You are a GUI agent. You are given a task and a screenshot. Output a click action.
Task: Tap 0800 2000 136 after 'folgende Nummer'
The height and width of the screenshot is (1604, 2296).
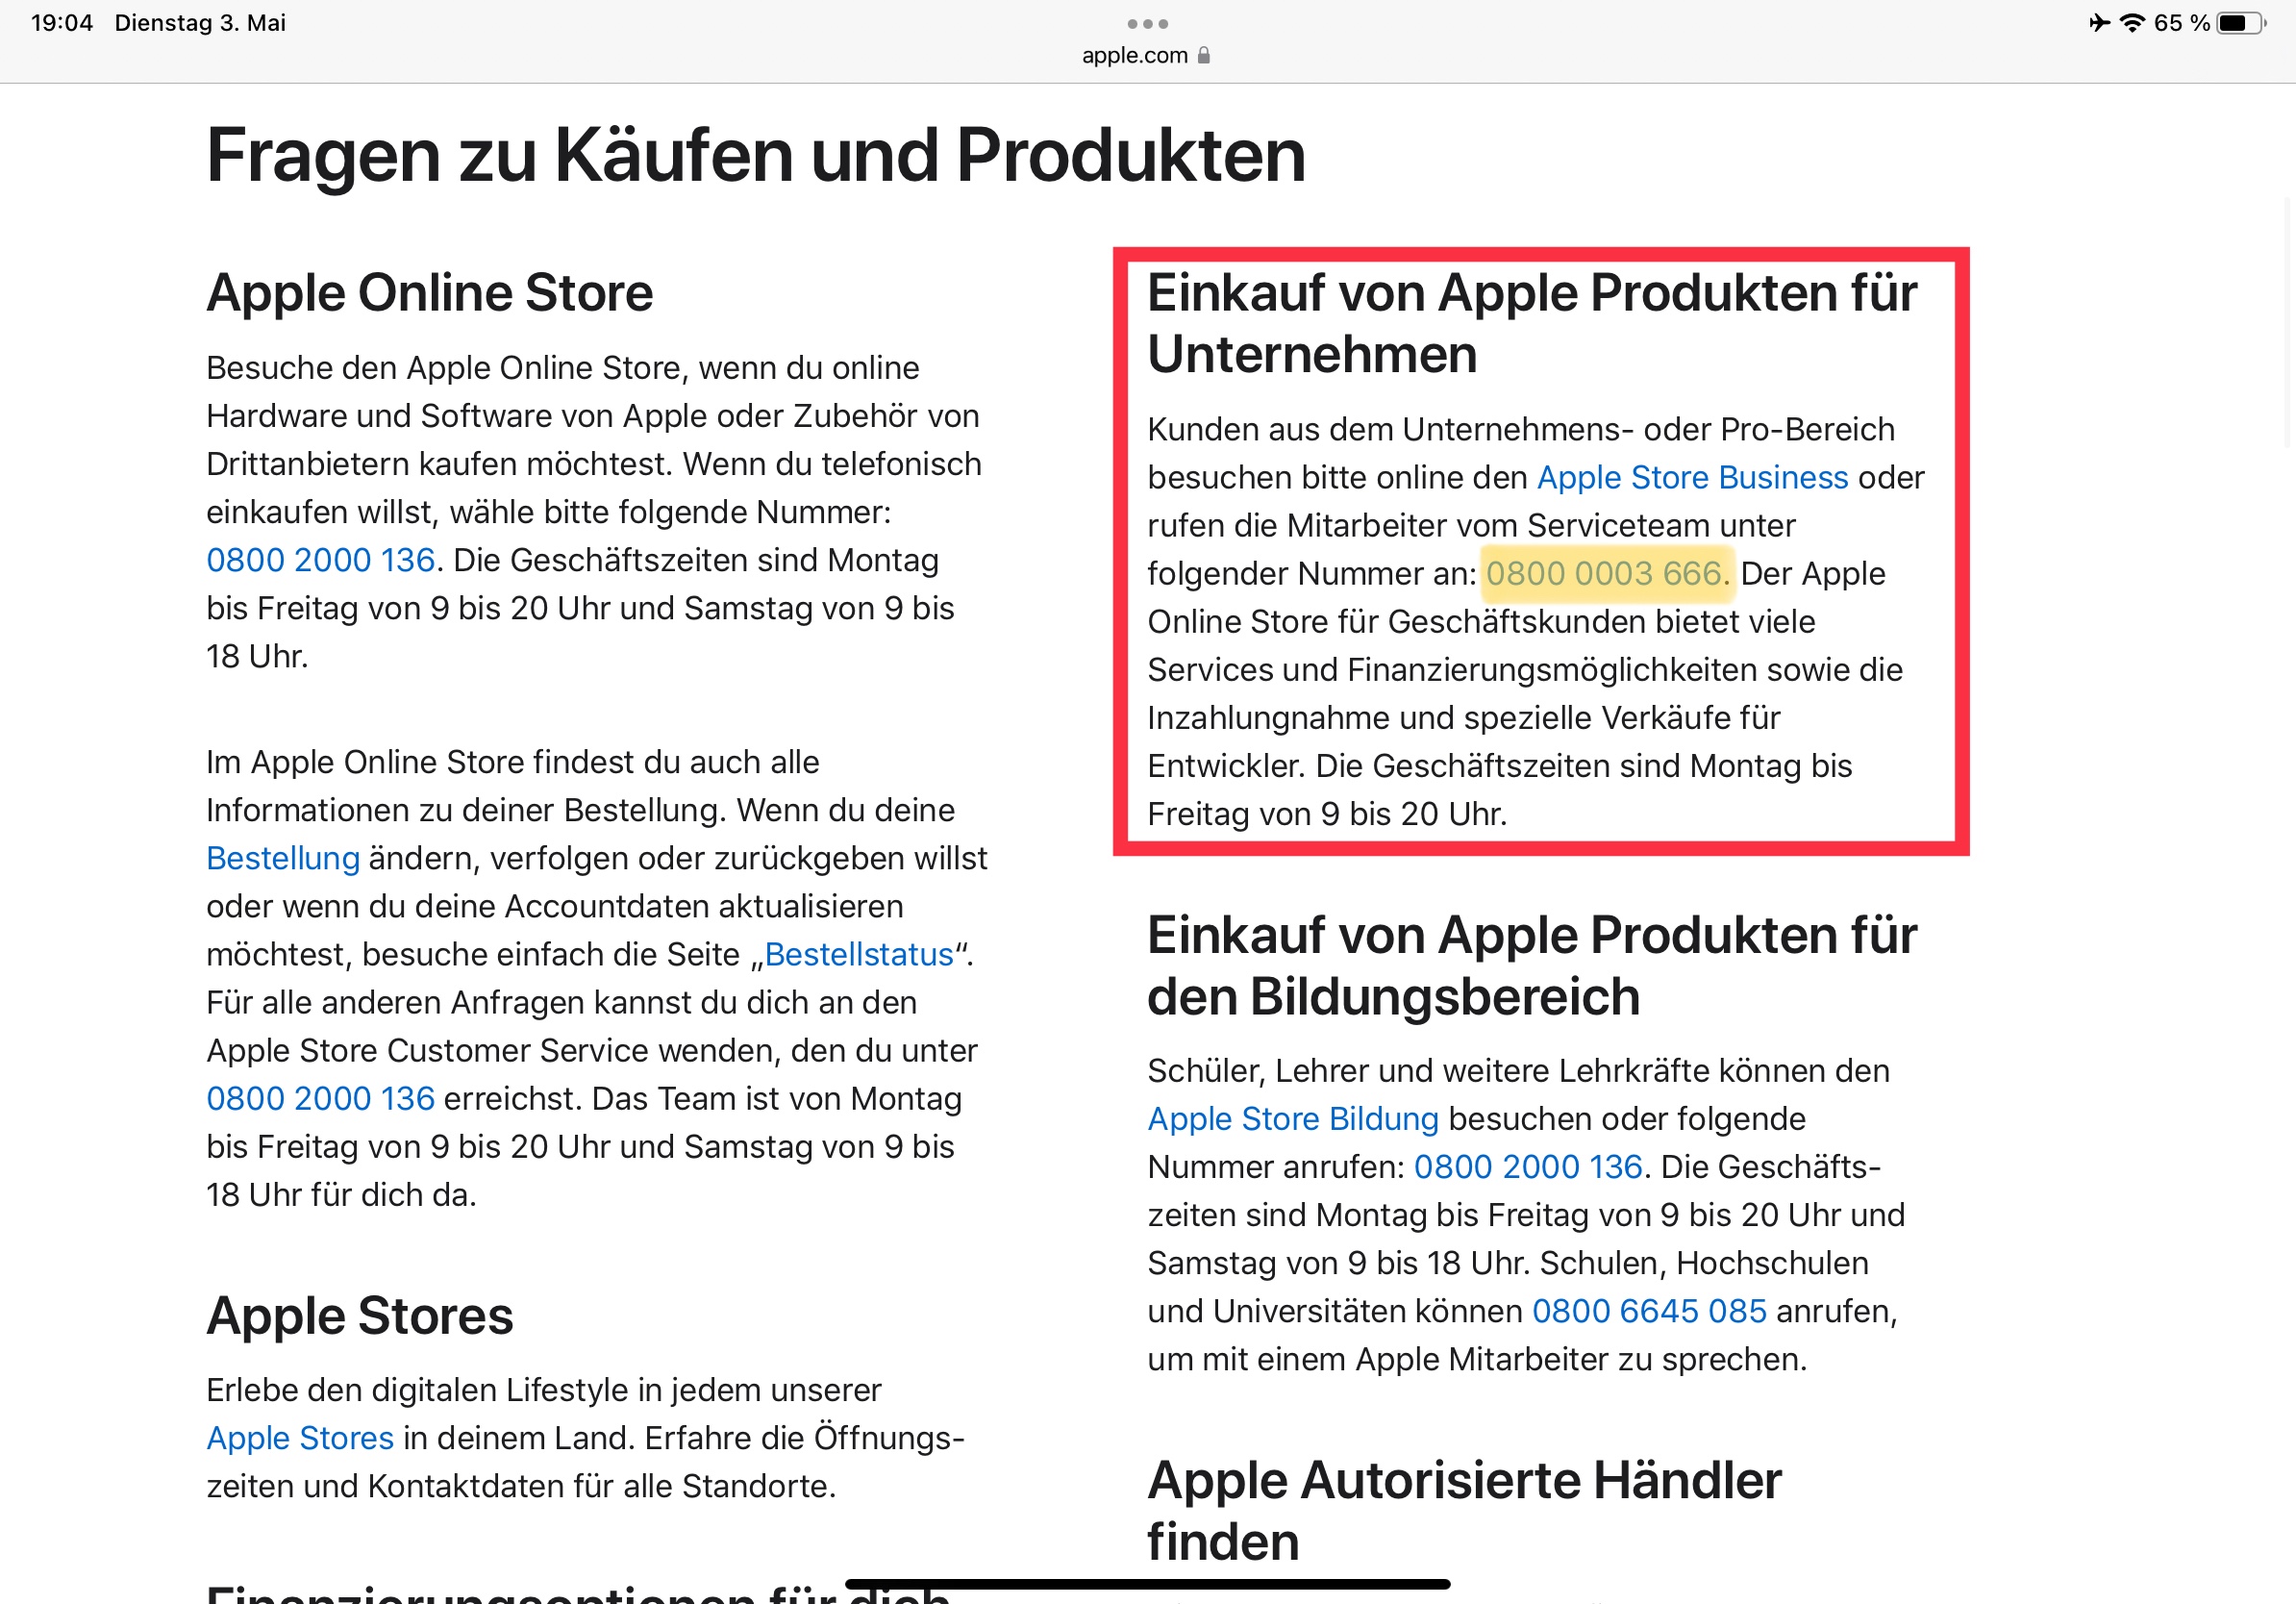pos(320,560)
